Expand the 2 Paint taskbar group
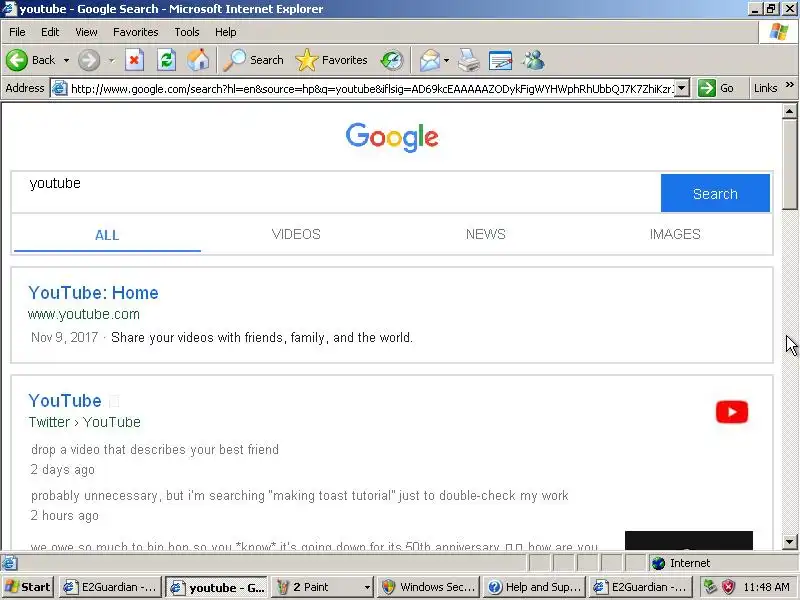The image size is (800, 600). point(322,587)
